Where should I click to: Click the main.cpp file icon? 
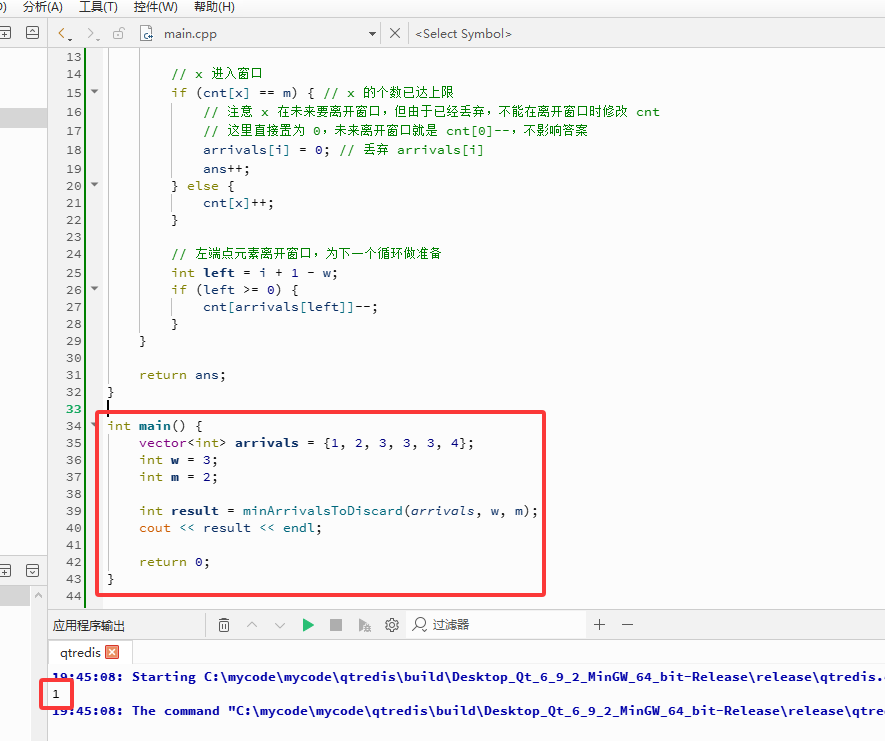146,33
